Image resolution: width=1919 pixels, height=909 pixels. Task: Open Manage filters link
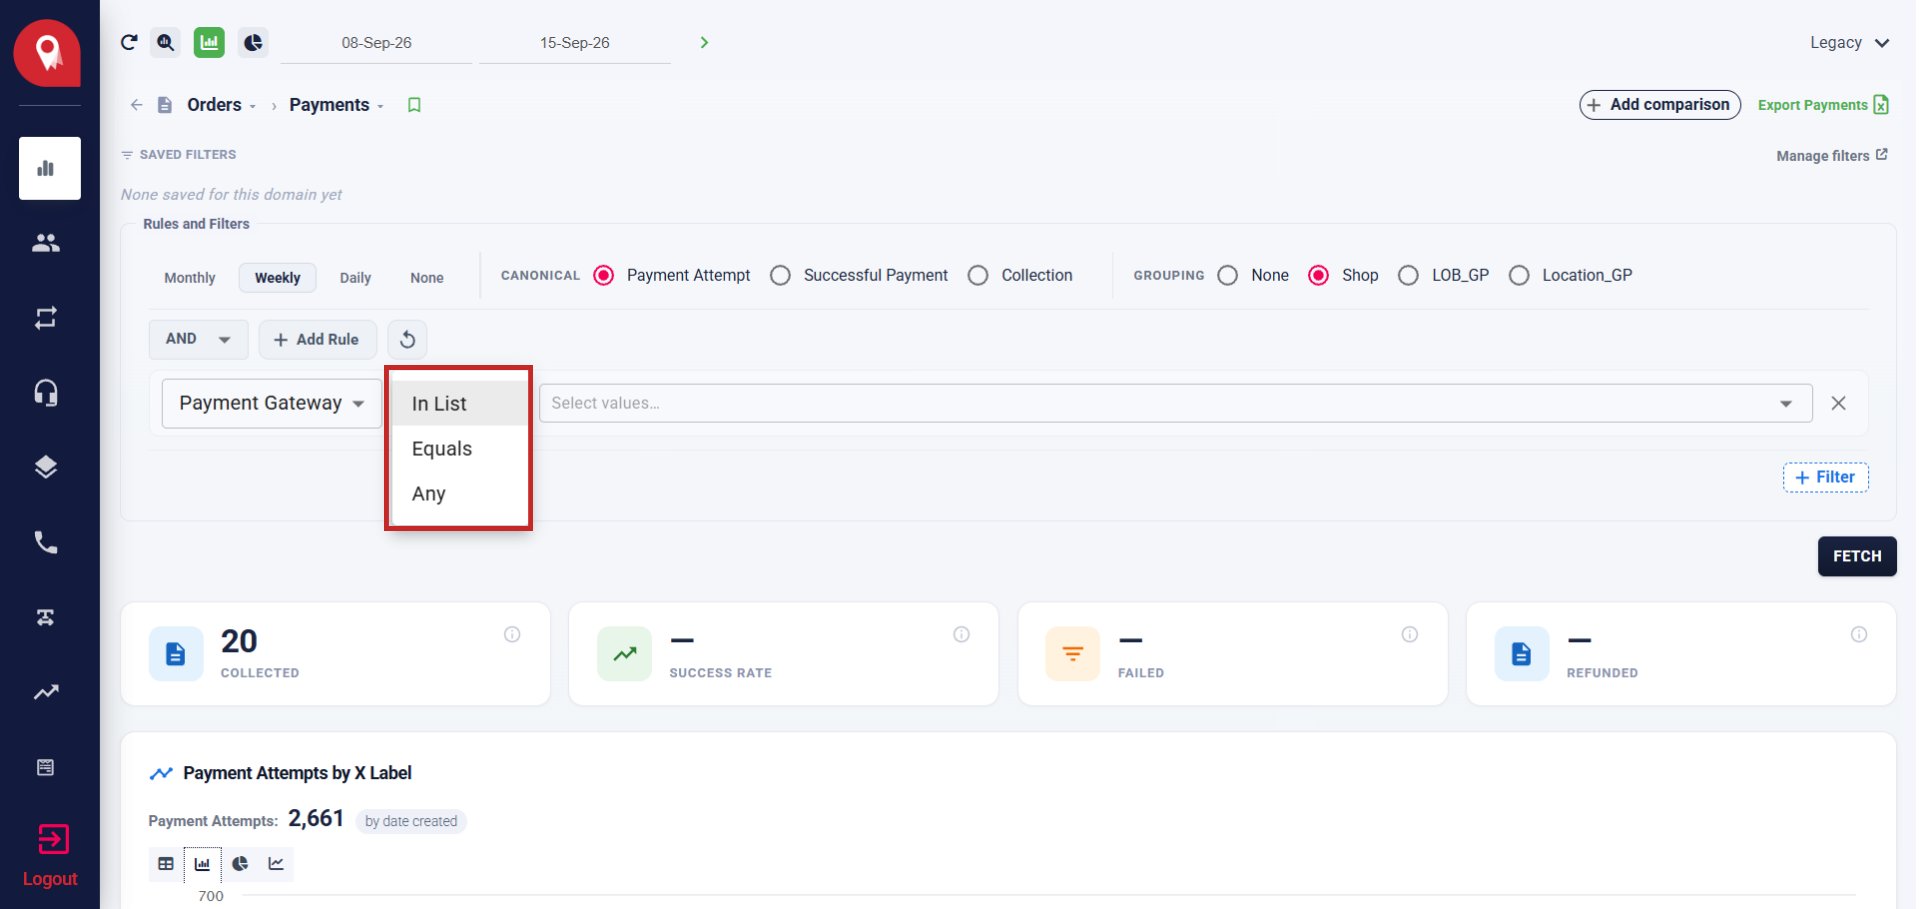[x=1832, y=155]
